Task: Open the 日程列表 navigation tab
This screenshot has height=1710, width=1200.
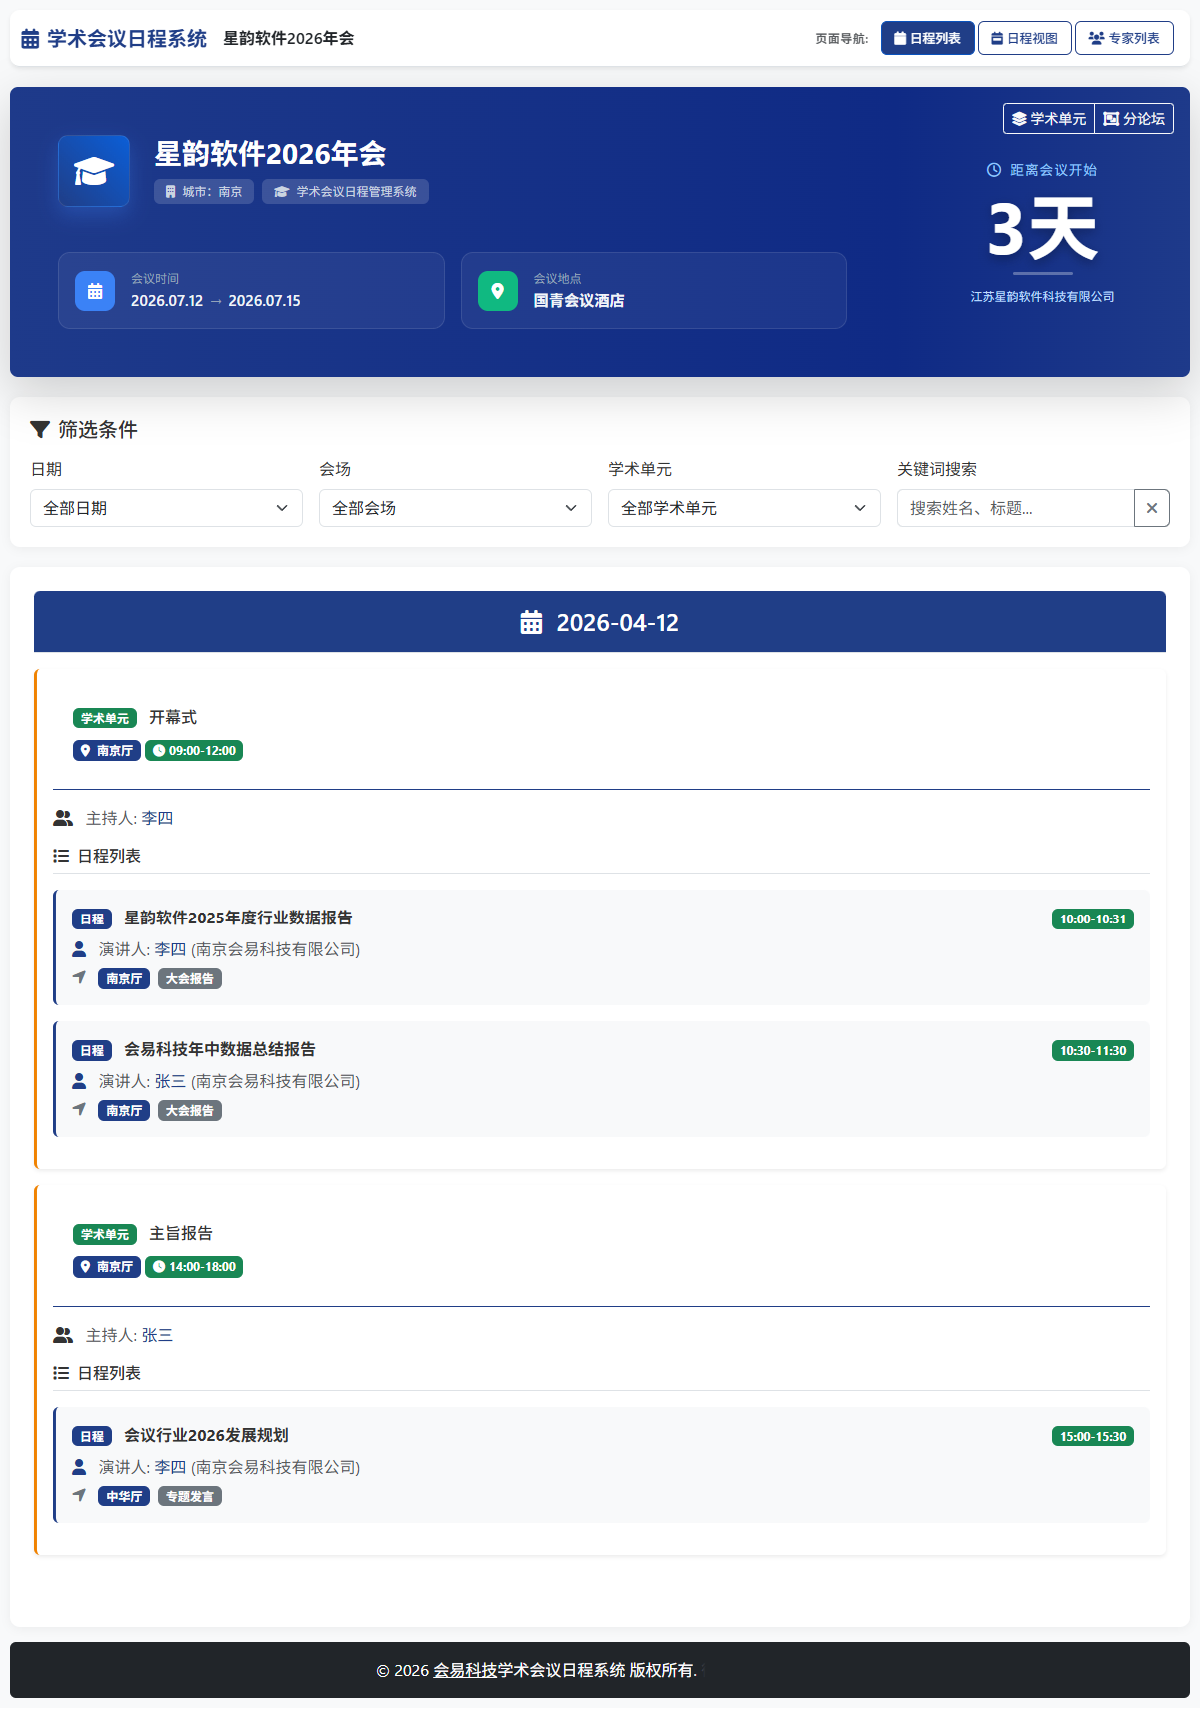Action: (x=927, y=38)
